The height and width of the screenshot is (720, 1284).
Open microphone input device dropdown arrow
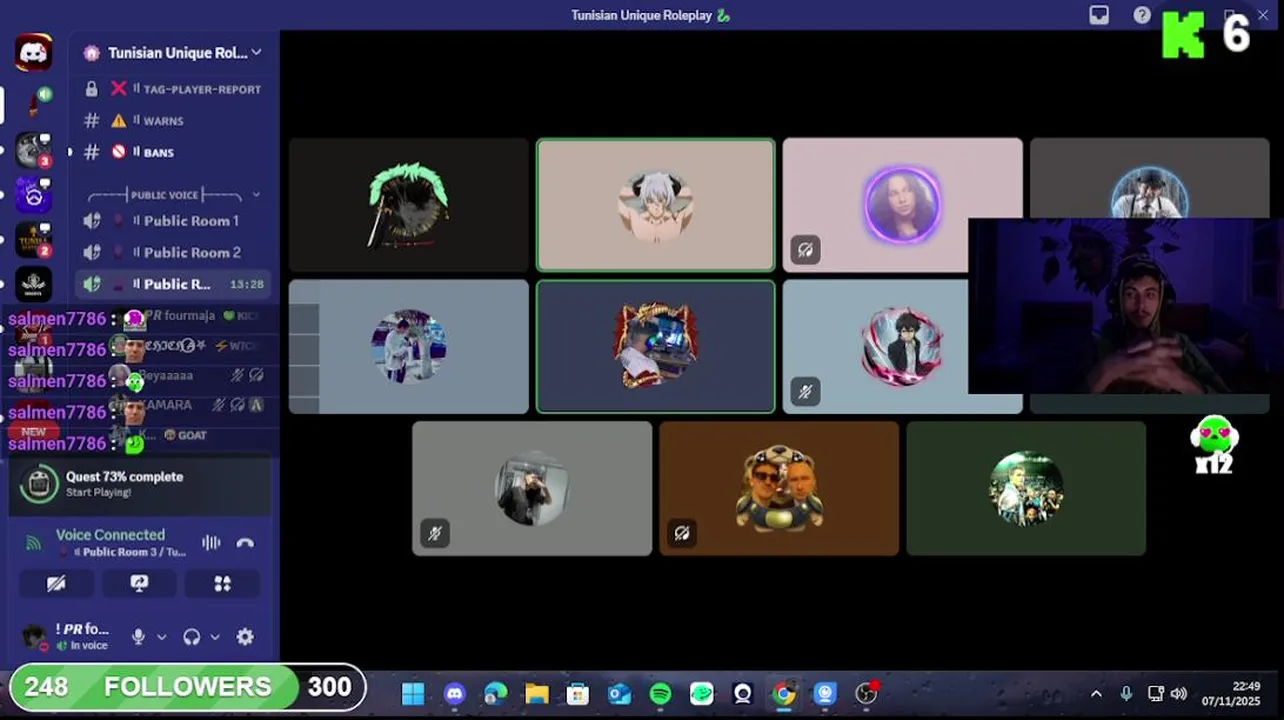point(161,637)
